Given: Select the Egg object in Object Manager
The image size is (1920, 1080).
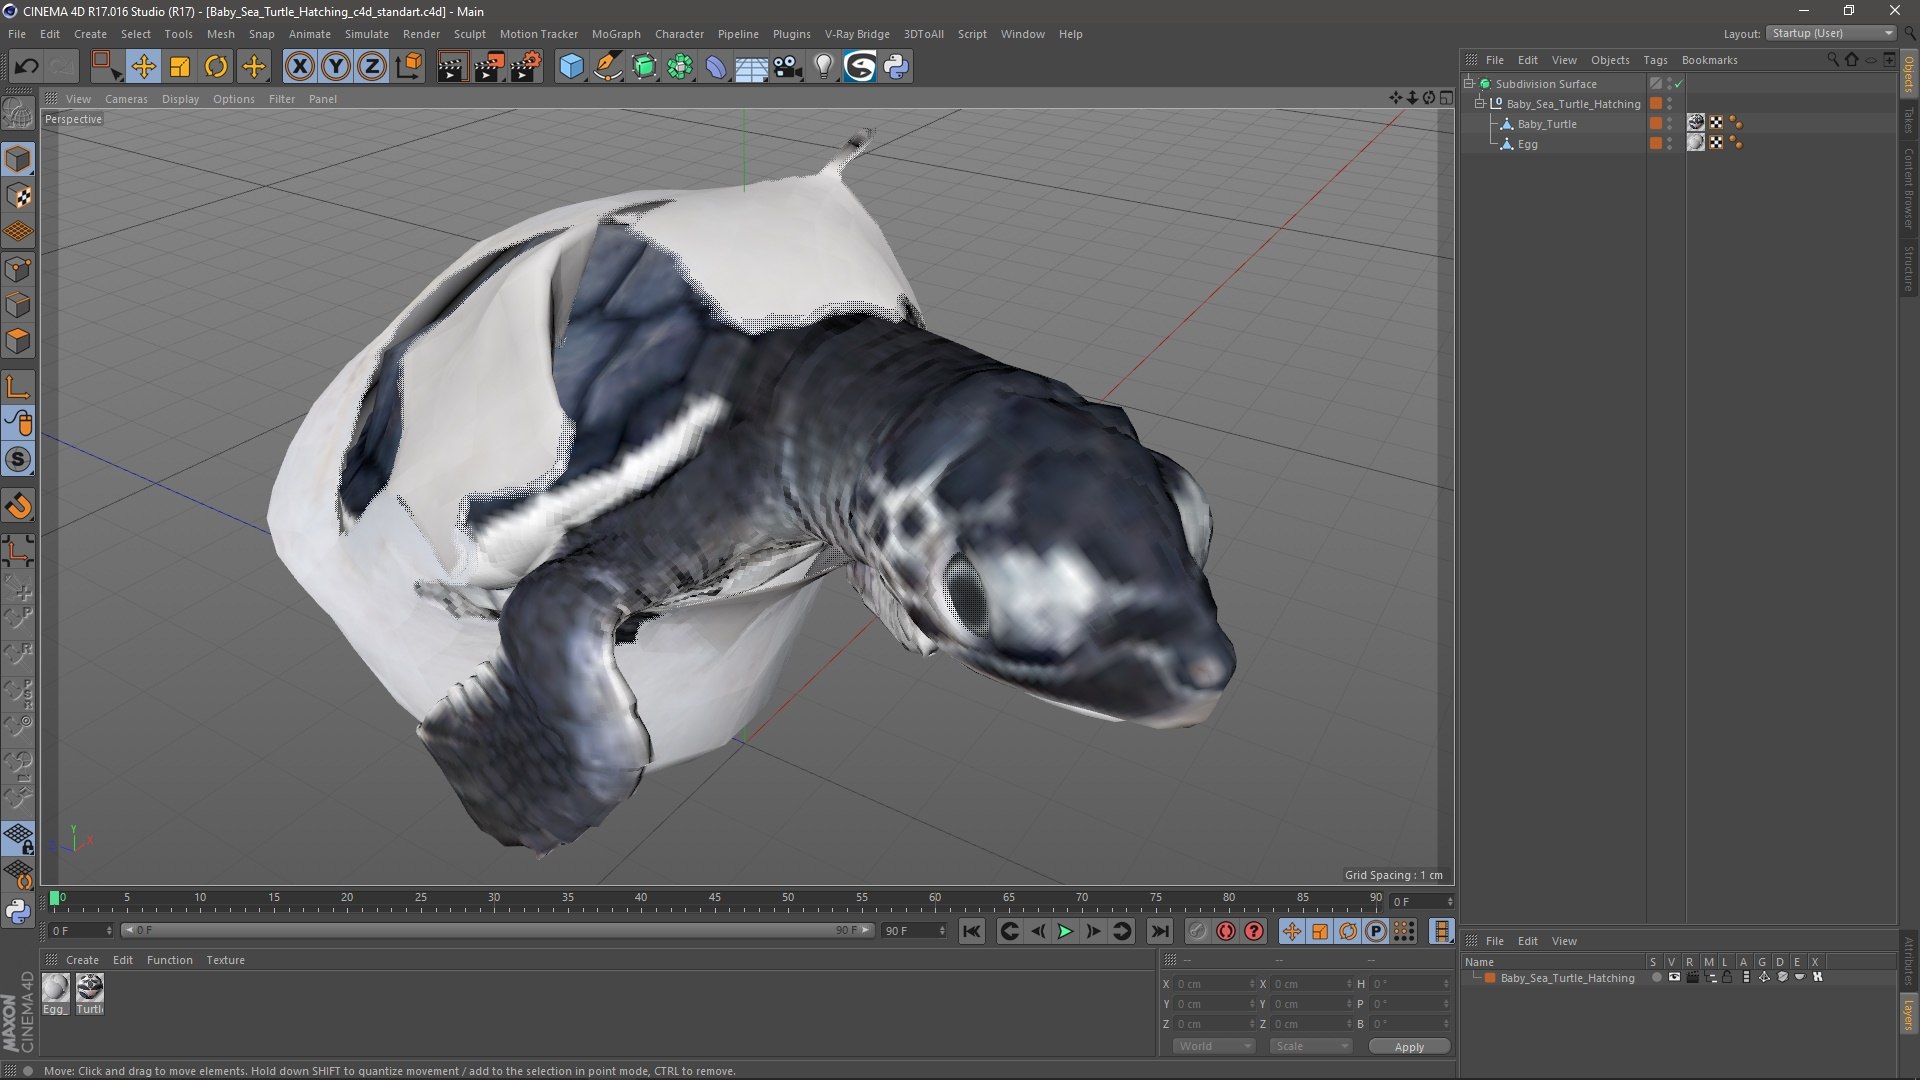Looking at the screenshot, I should (1528, 144).
